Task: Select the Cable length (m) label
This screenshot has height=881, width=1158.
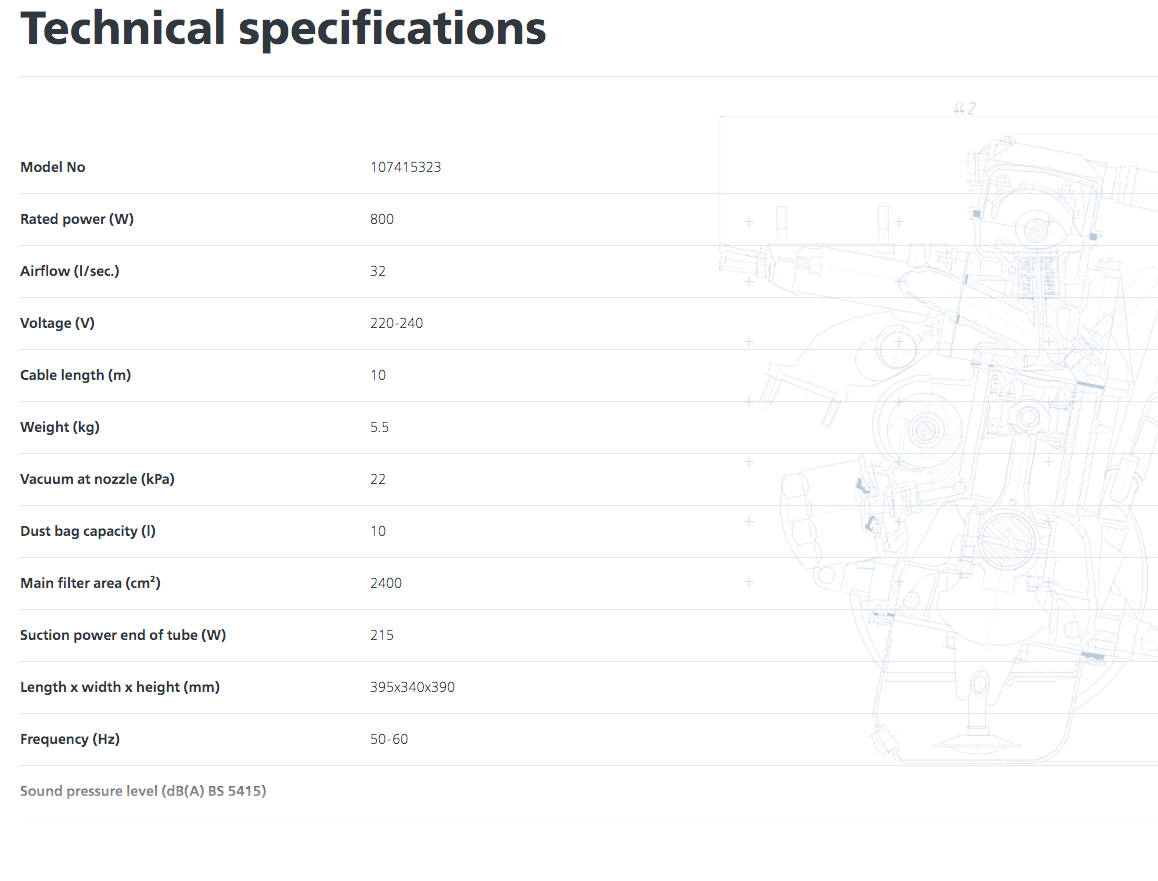Action: [x=75, y=375]
